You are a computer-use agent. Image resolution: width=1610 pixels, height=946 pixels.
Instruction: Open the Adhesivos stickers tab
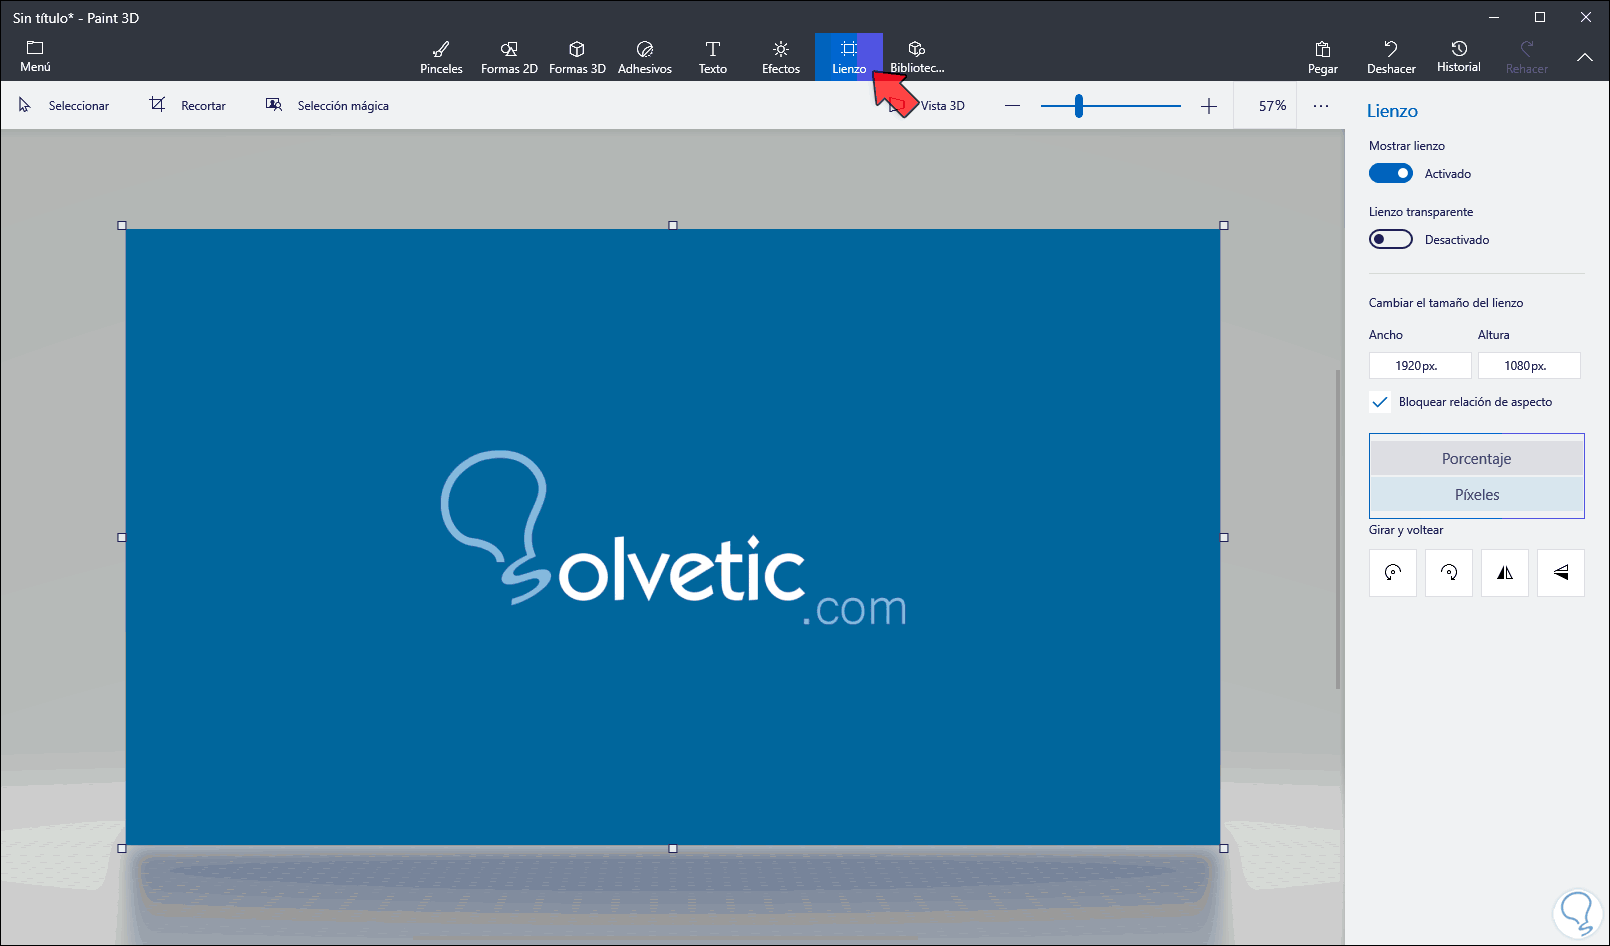645,57
